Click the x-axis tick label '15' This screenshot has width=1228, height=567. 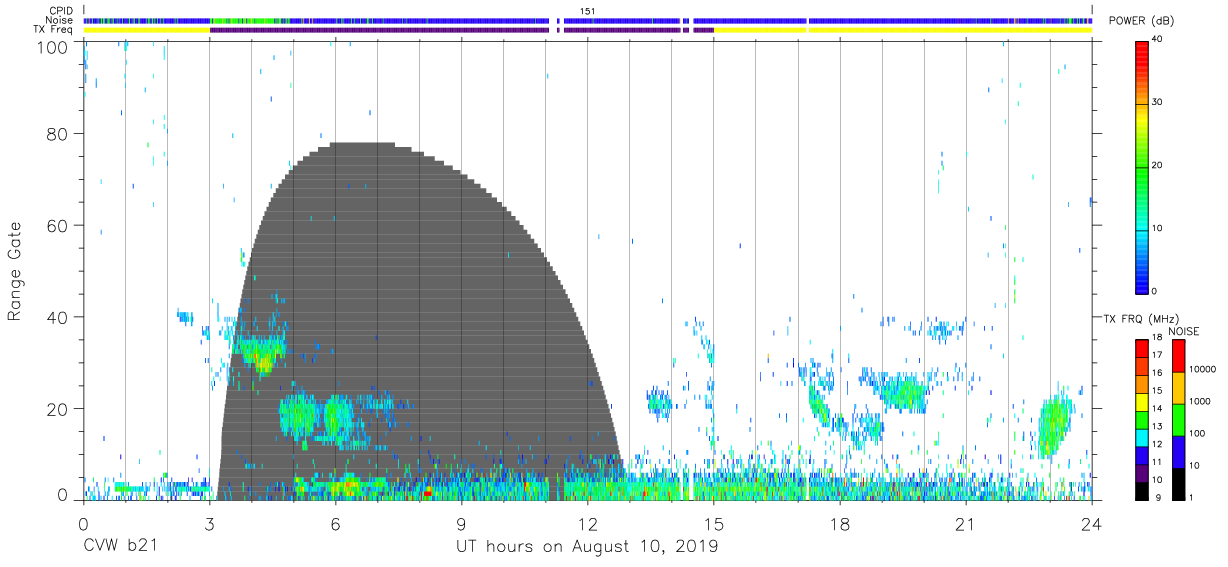coord(713,525)
